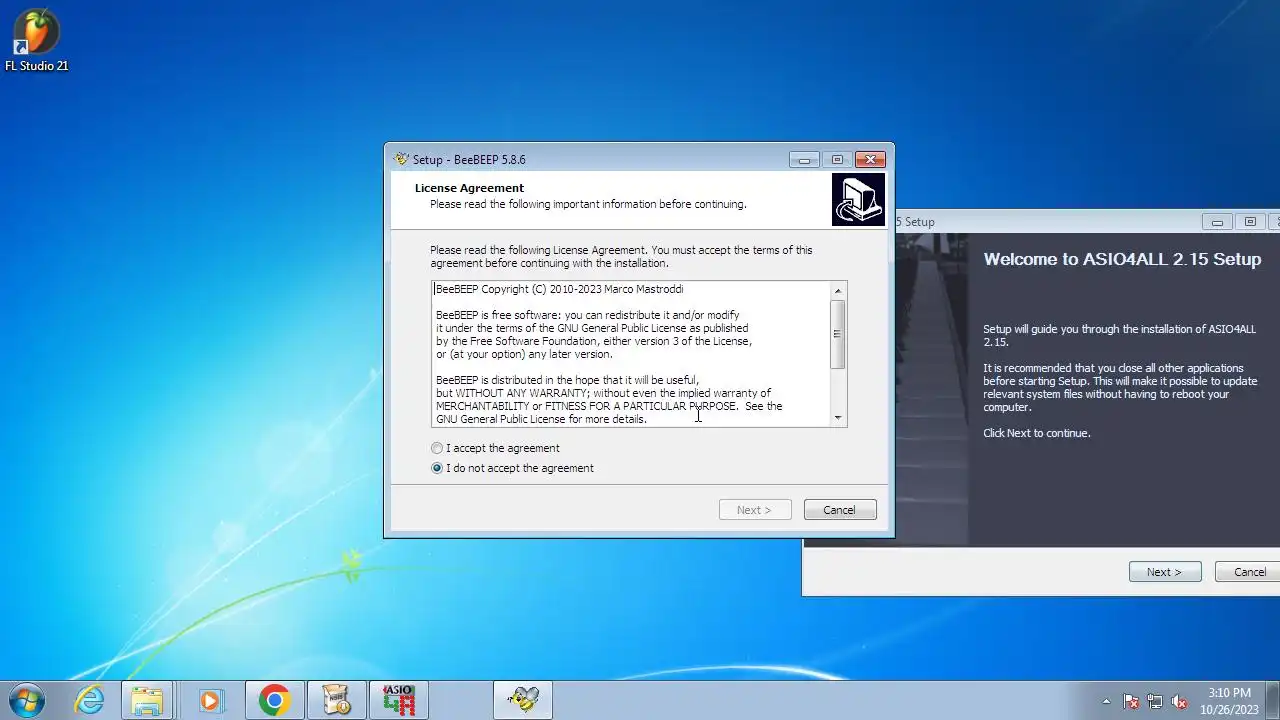
Task: Launch Internet Explorer from the taskbar
Action: point(90,701)
